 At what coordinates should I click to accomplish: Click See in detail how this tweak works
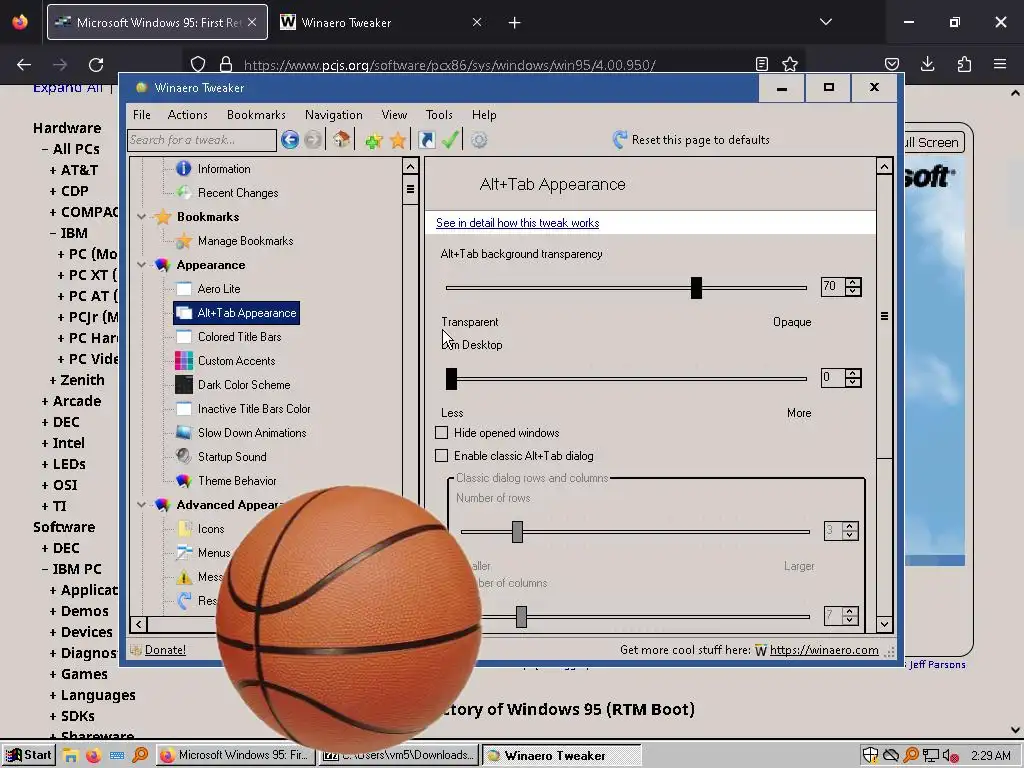point(517,223)
